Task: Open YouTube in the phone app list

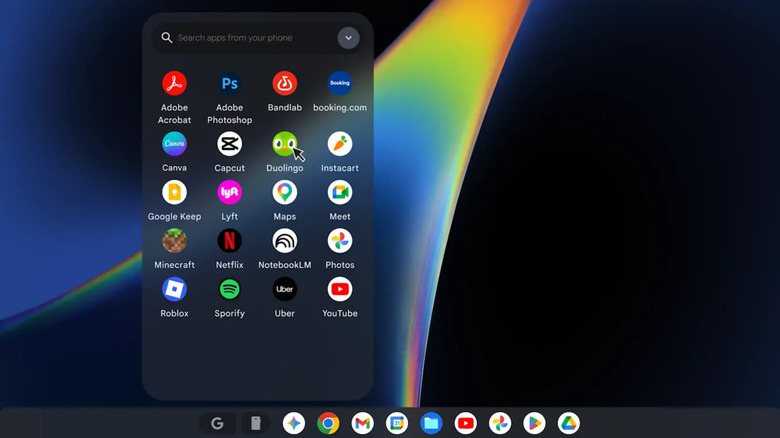Action: tap(340, 289)
